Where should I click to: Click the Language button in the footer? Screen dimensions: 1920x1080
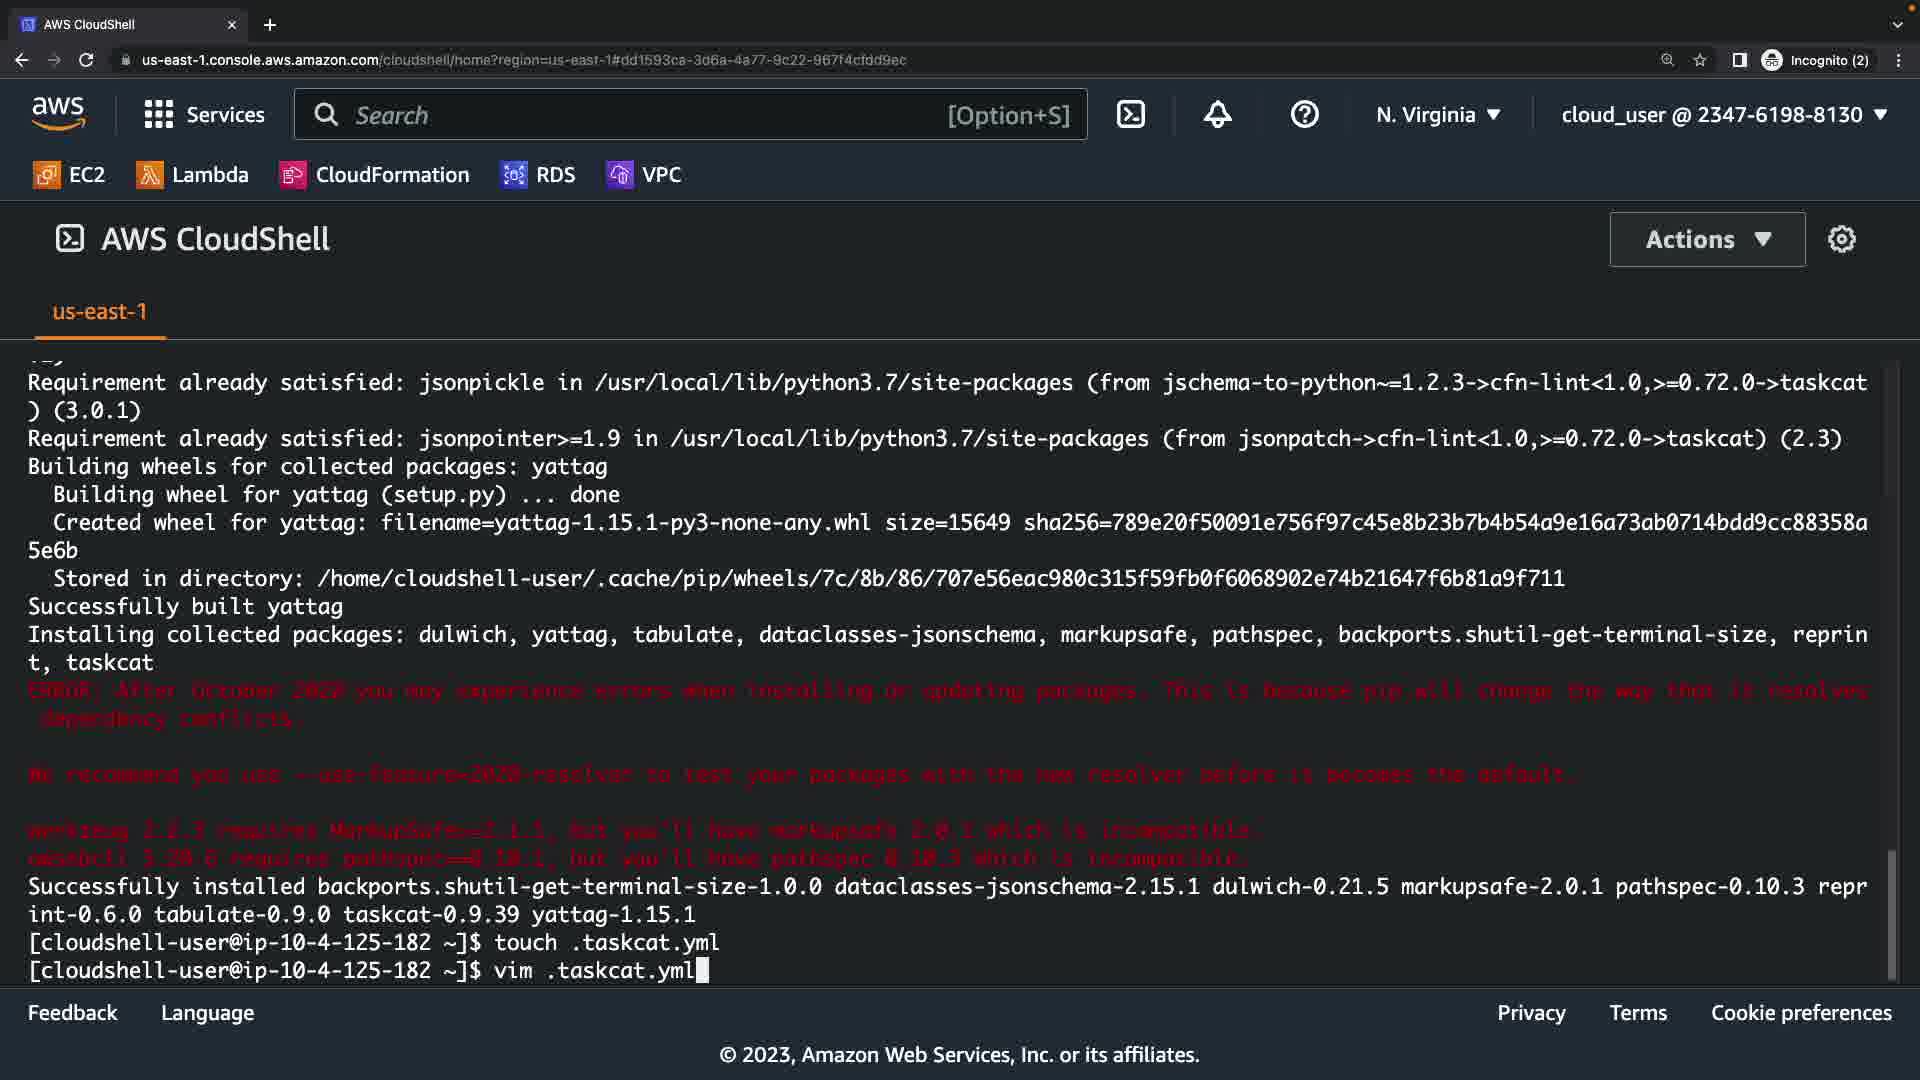[207, 1013]
